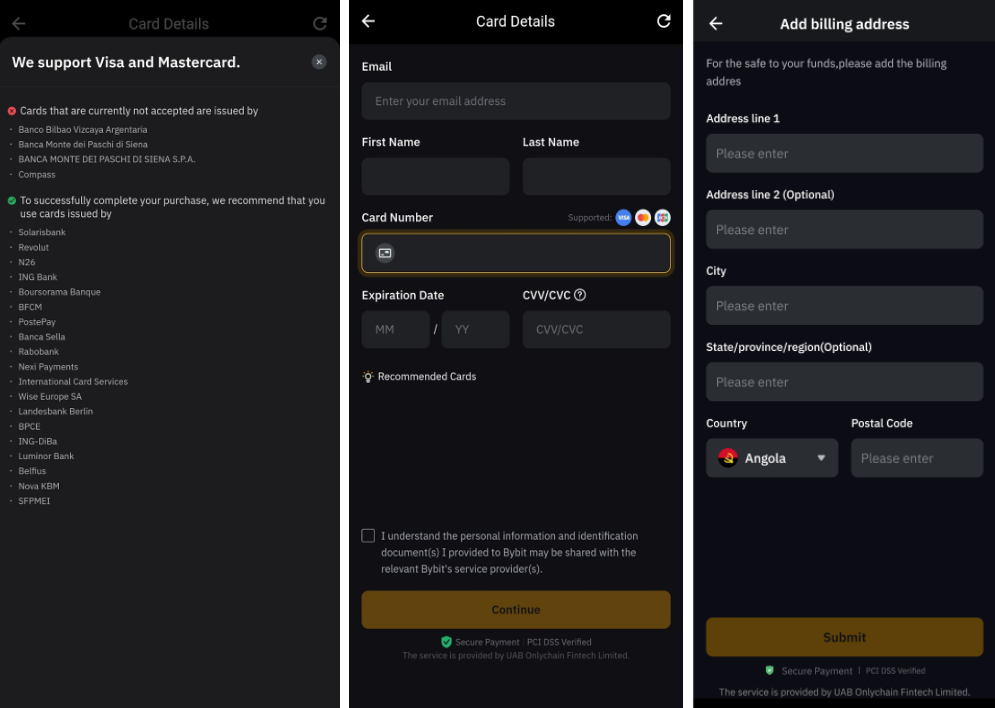Click the Address line 1 field
Image resolution: width=995 pixels, height=708 pixels.
[845, 154]
